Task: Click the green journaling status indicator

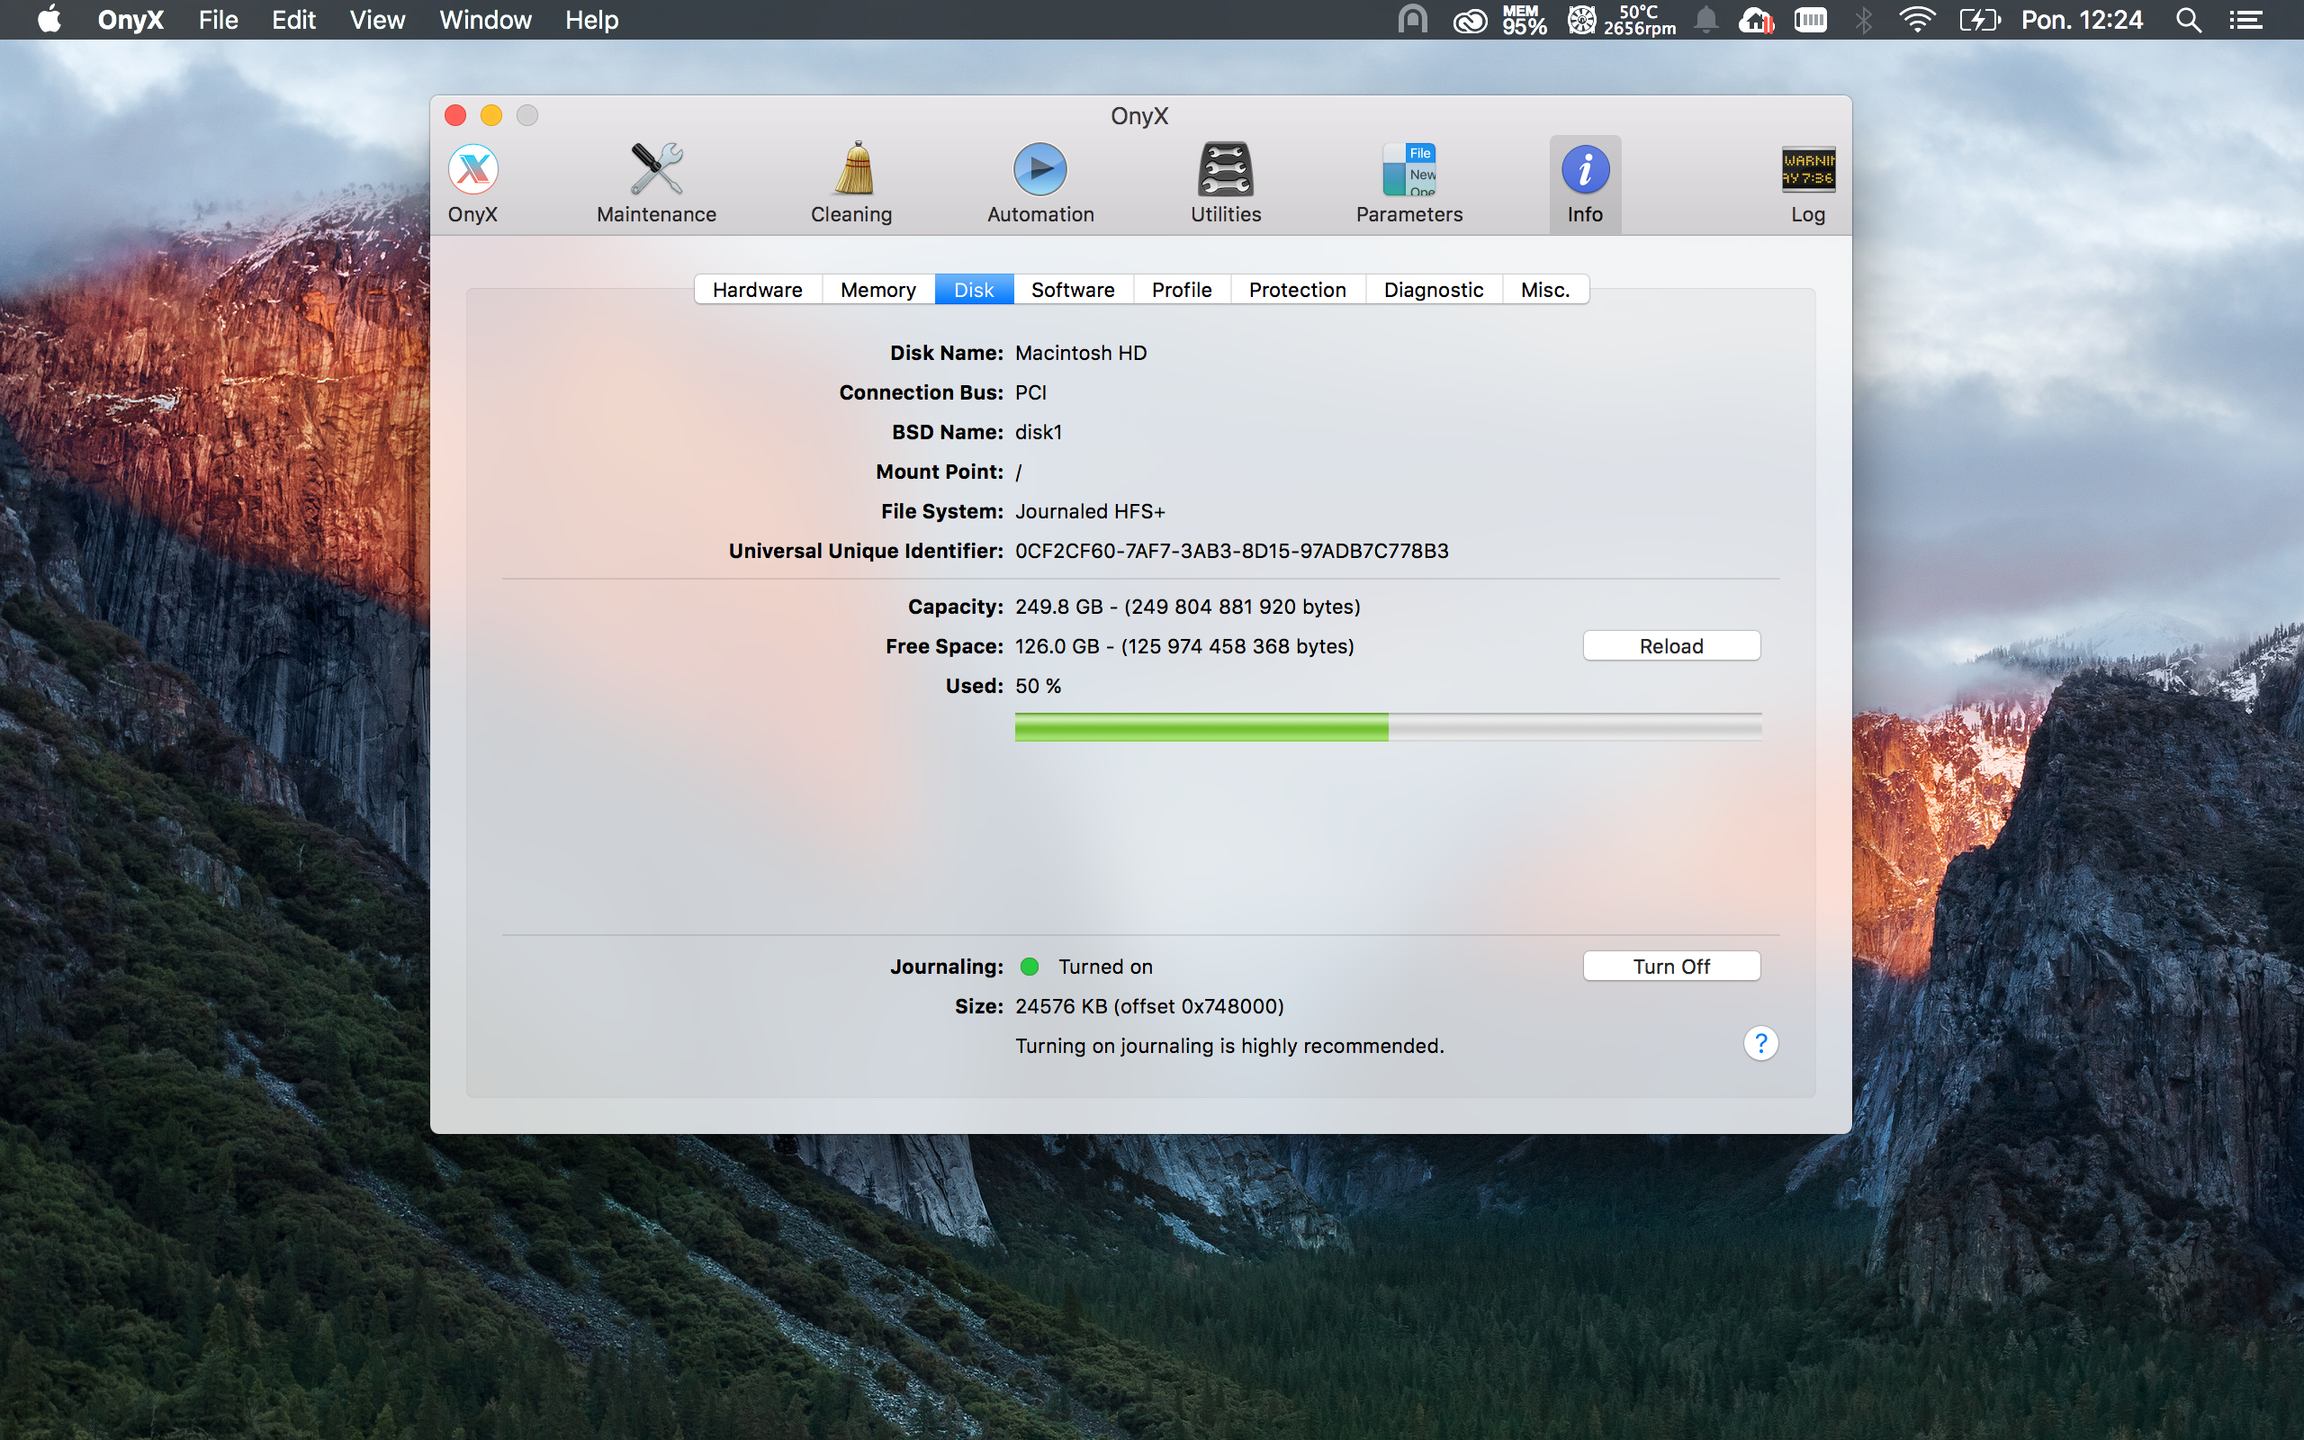Action: [x=1029, y=966]
